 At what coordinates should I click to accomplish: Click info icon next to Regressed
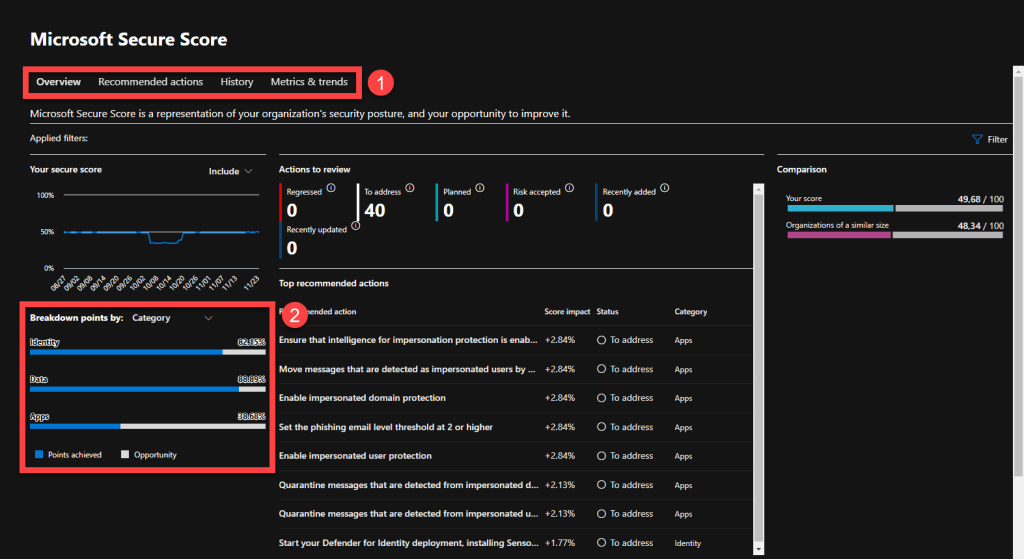click(x=330, y=187)
